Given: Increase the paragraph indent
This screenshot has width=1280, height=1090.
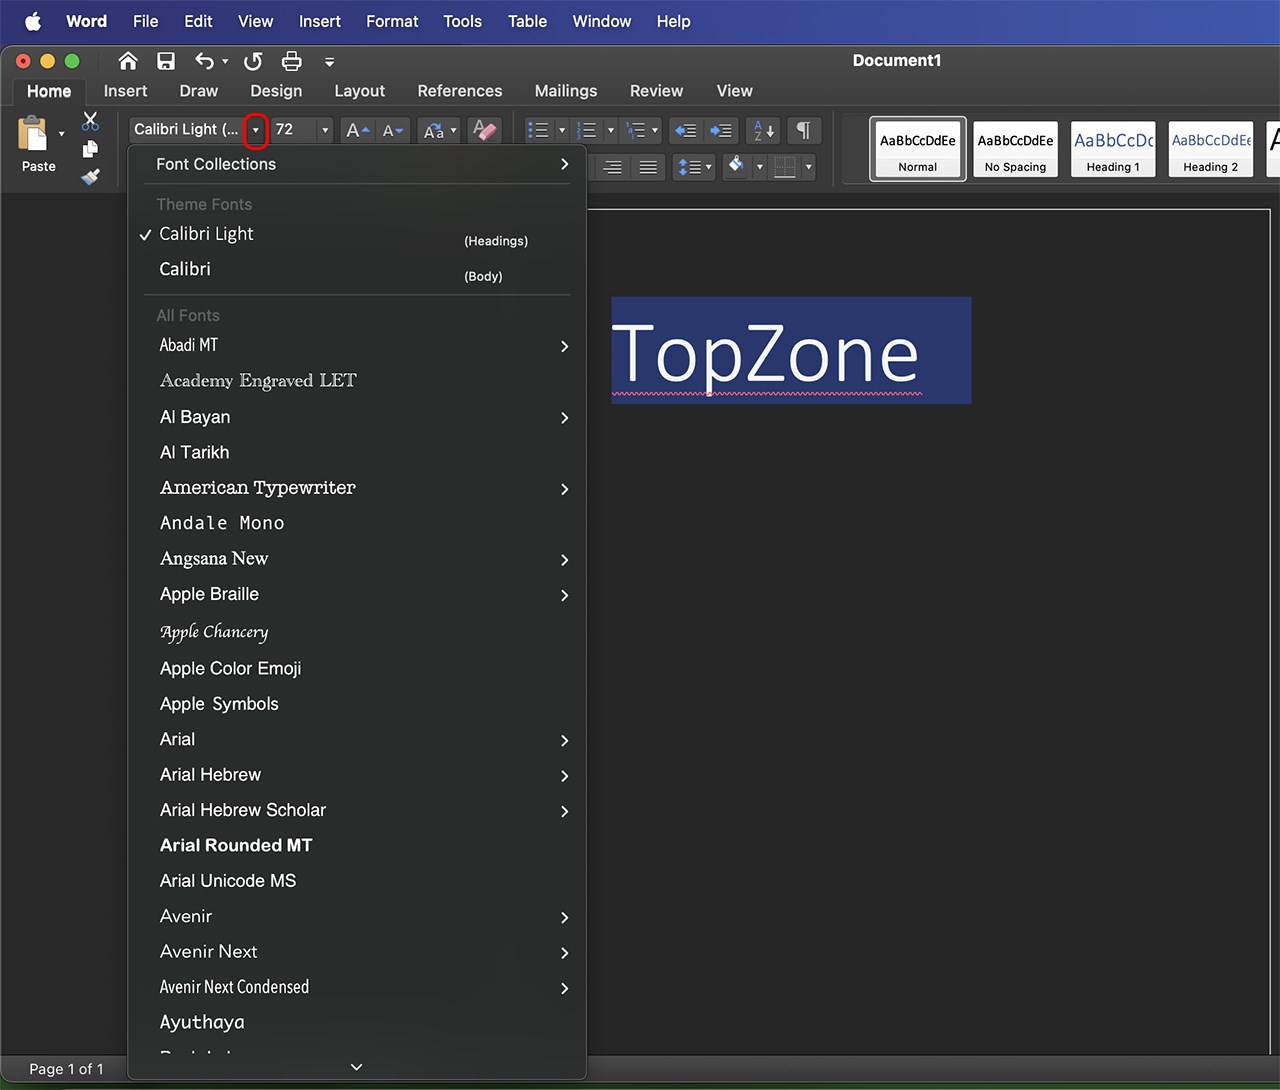Looking at the screenshot, I should [x=720, y=130].
